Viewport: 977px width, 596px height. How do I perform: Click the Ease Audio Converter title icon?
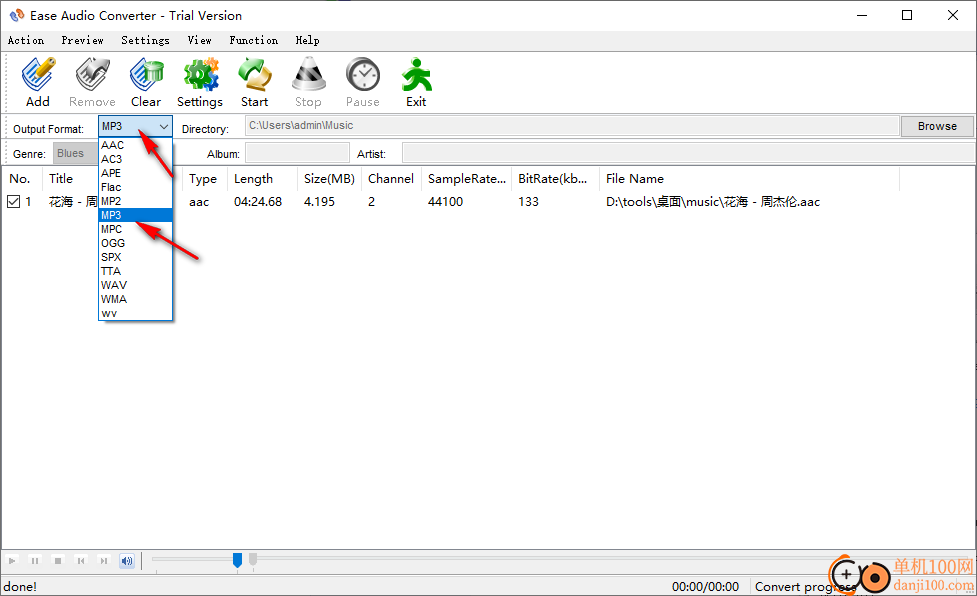point(17,15)
